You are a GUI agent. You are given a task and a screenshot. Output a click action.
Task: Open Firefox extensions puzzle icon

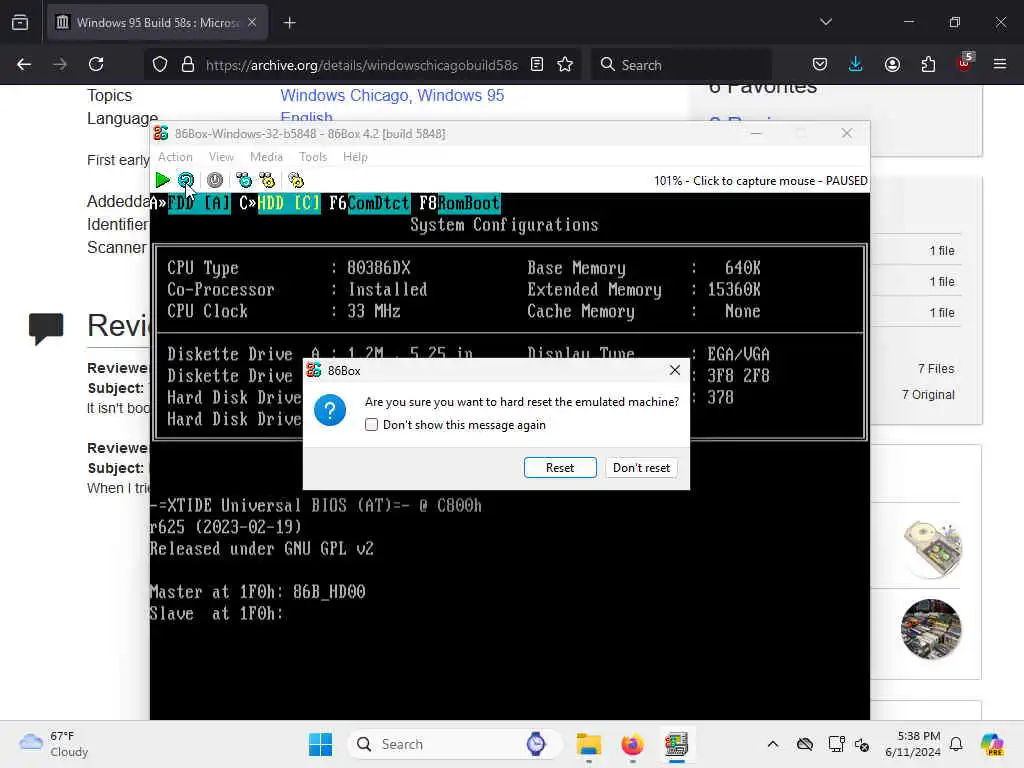pos(928,64)
